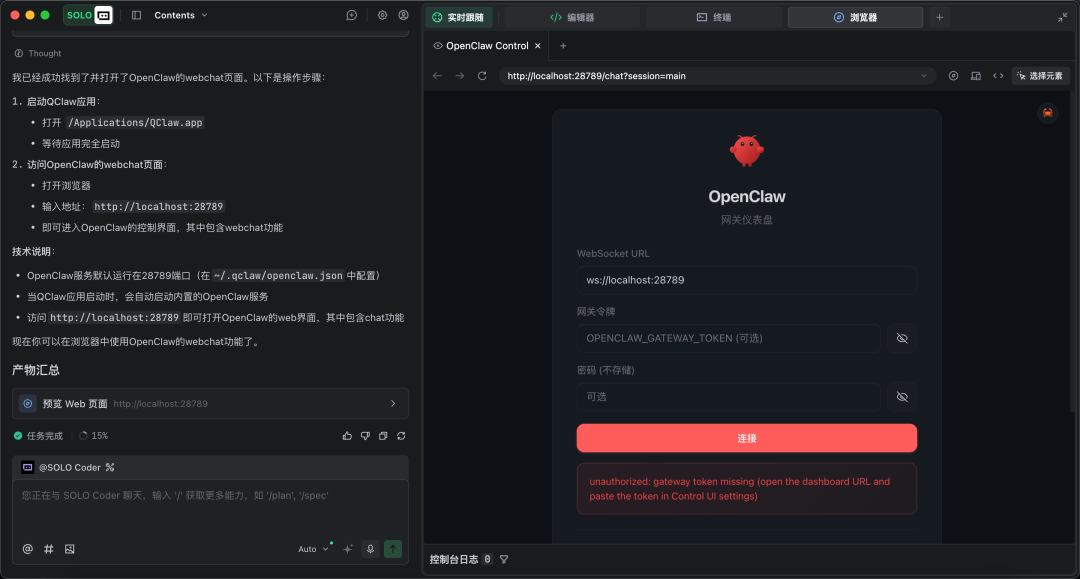Viewport: 1080px width, 579px height.
Task: Open the user account icon
Action: (x=404, y=15)
